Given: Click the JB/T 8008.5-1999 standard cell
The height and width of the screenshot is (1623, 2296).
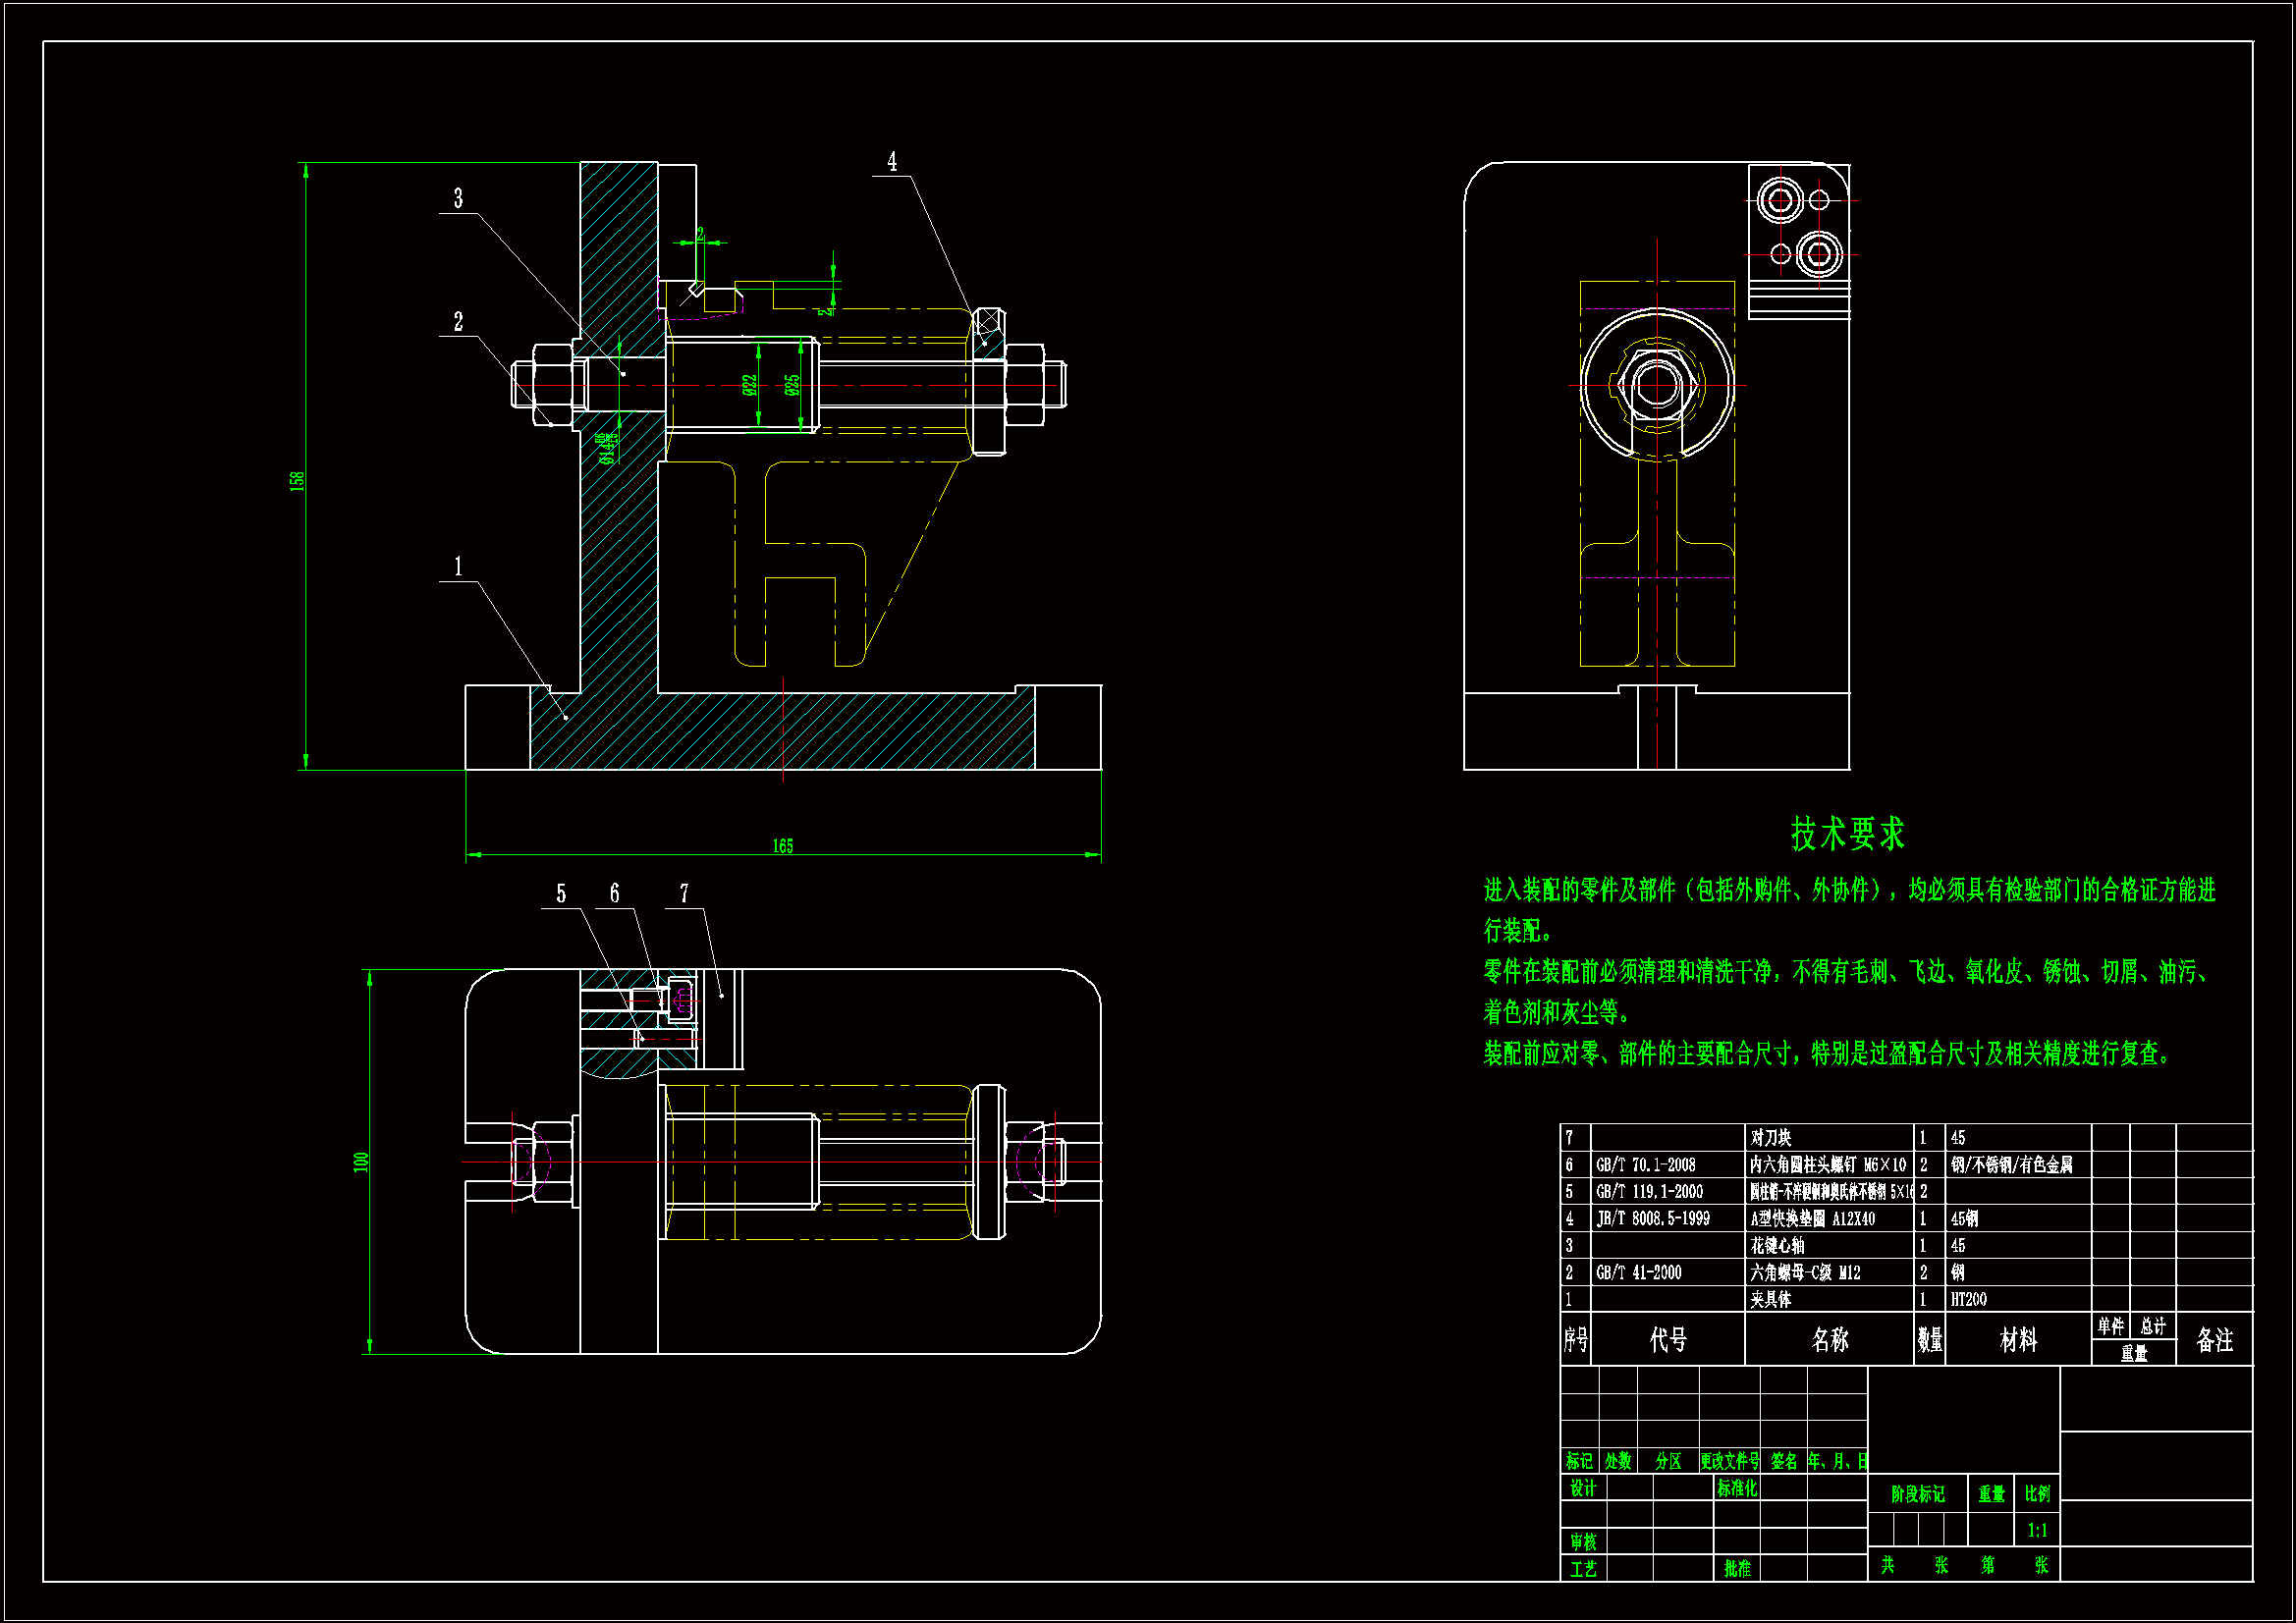Looking at the screenshot, I should click(1652, 1219).
